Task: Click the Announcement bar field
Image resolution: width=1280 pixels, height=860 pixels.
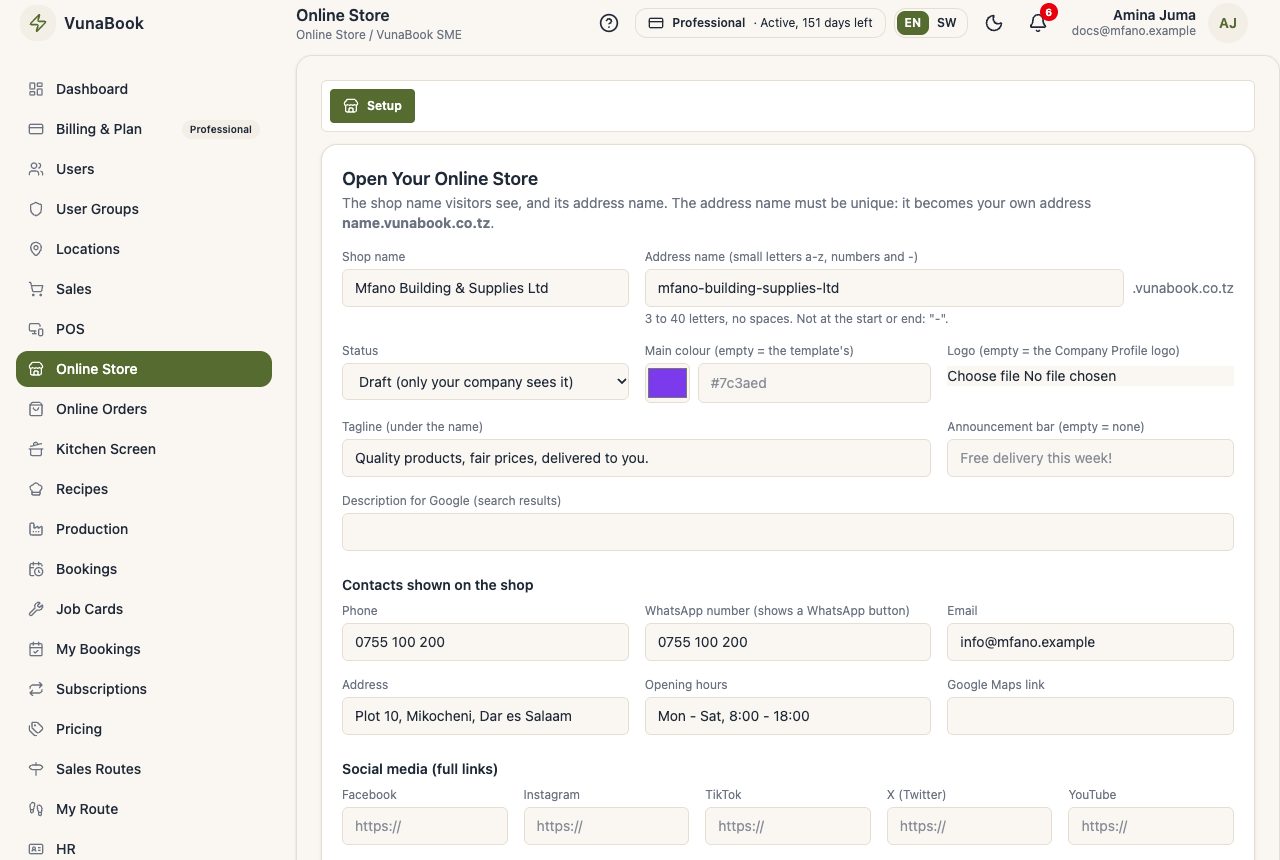Action: (1090, 458)
